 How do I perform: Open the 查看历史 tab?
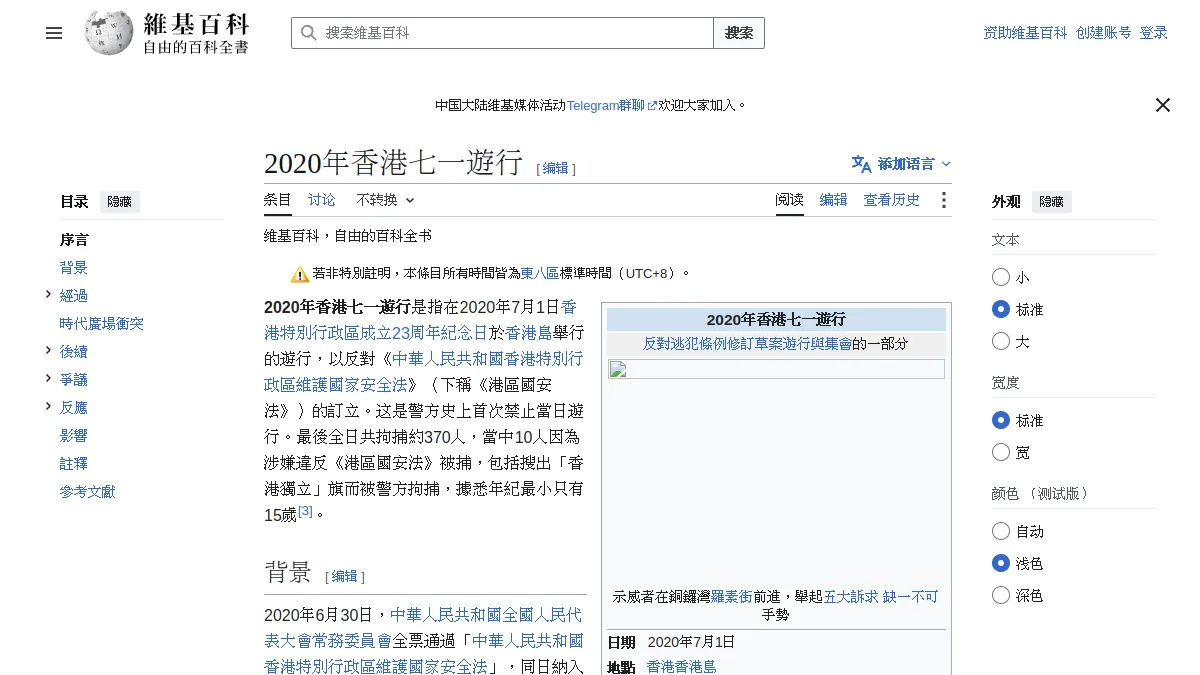(892, 200)
